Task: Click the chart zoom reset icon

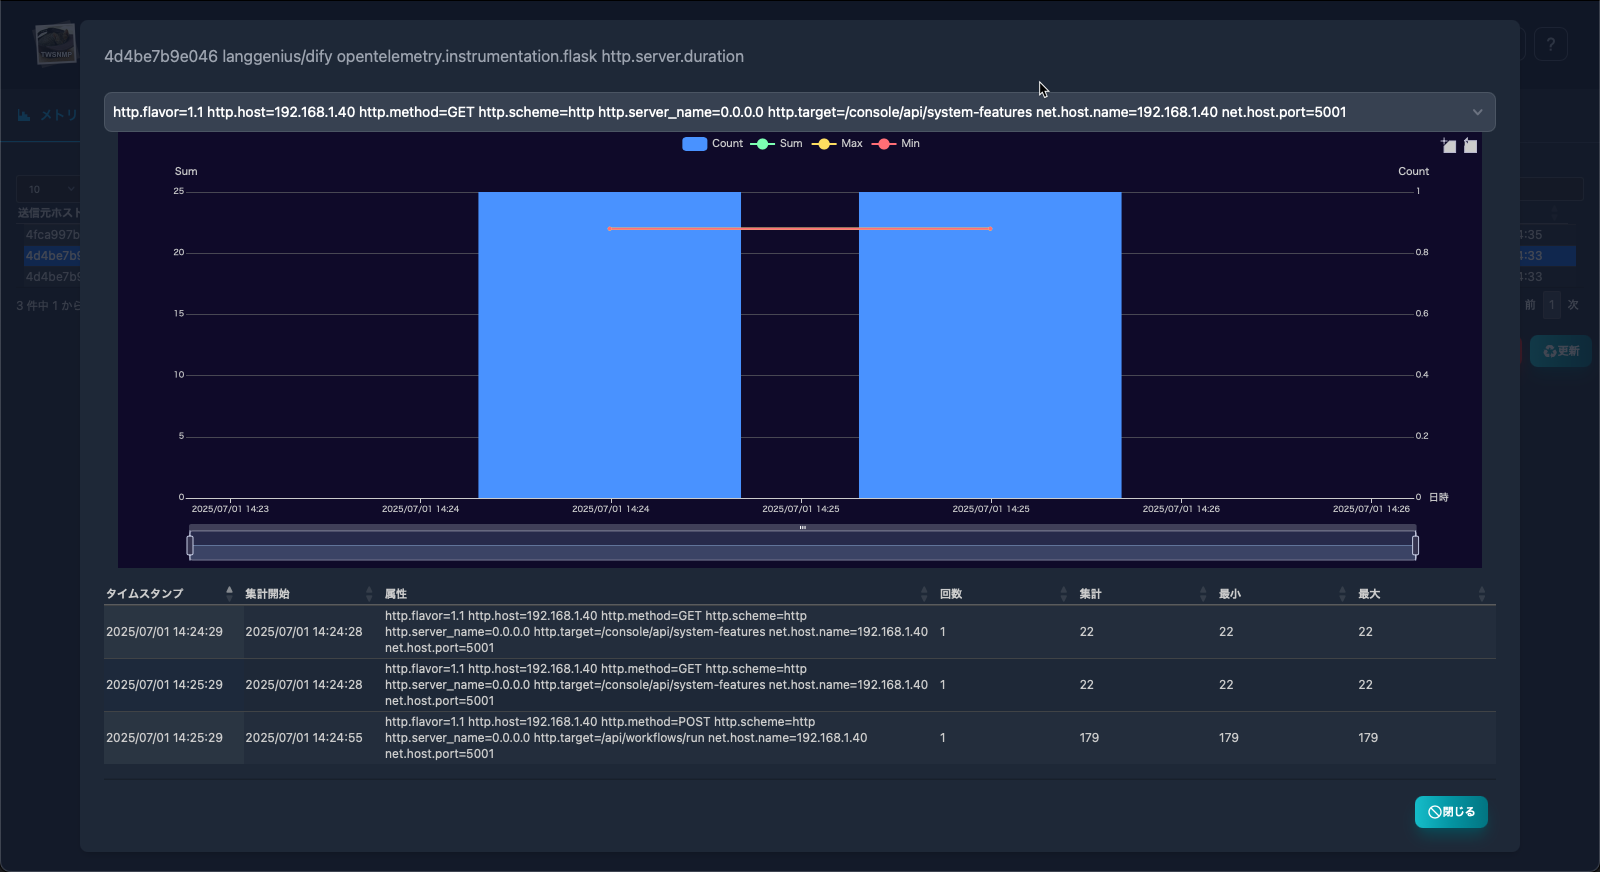Action: coord(1470,146)
